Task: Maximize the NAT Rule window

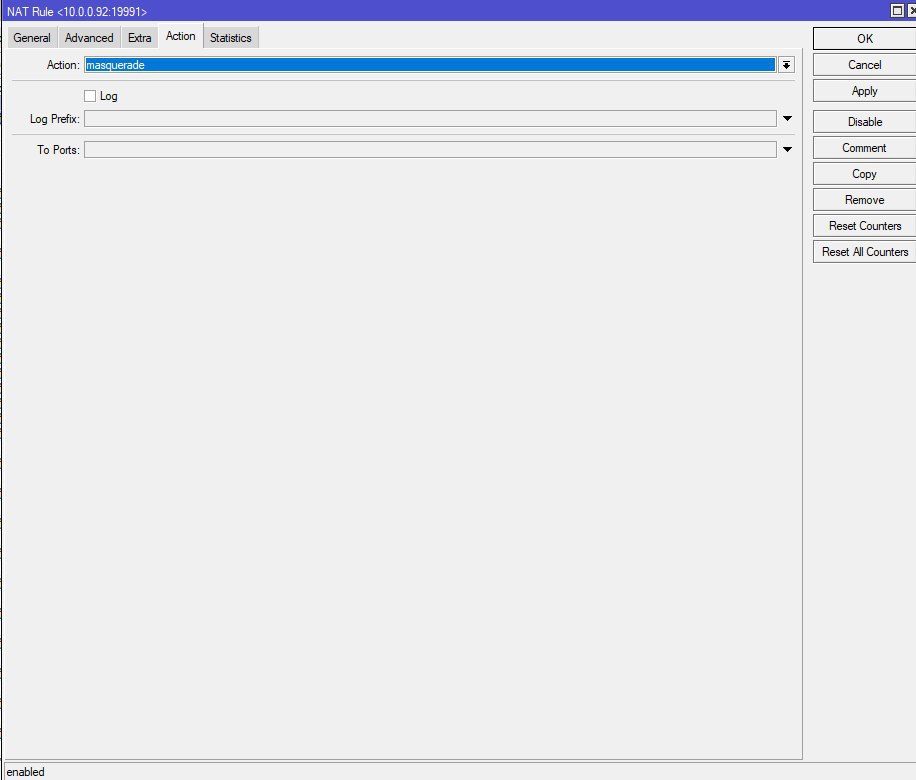Action: tap(897, 11)
